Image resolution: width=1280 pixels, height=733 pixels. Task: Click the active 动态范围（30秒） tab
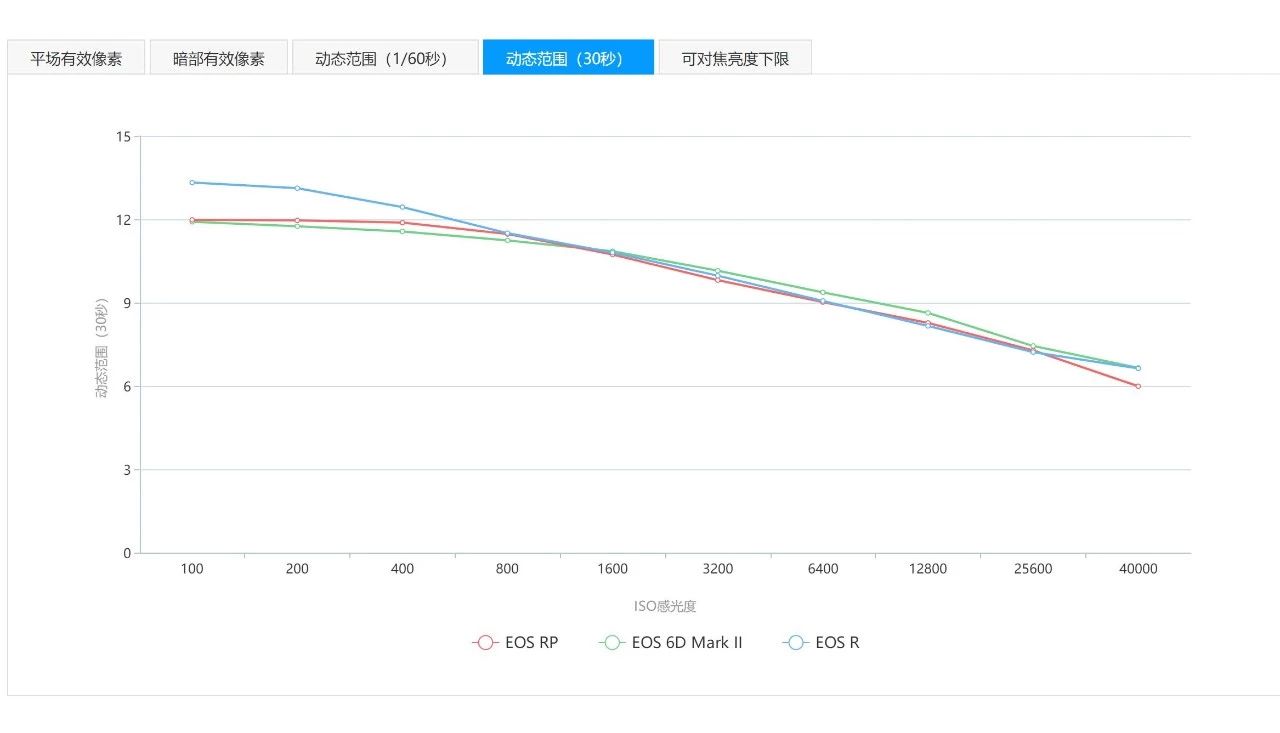(568, 58)
